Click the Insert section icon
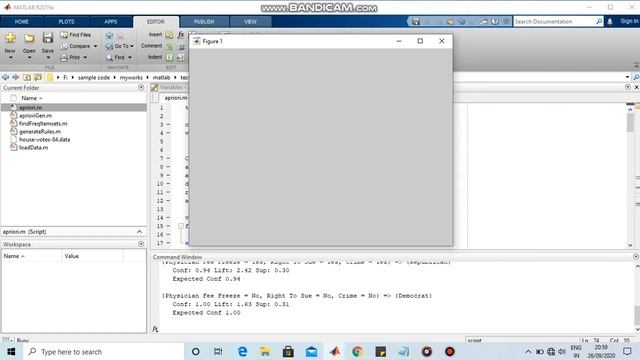The image size is (640, 360). [169, 36]
